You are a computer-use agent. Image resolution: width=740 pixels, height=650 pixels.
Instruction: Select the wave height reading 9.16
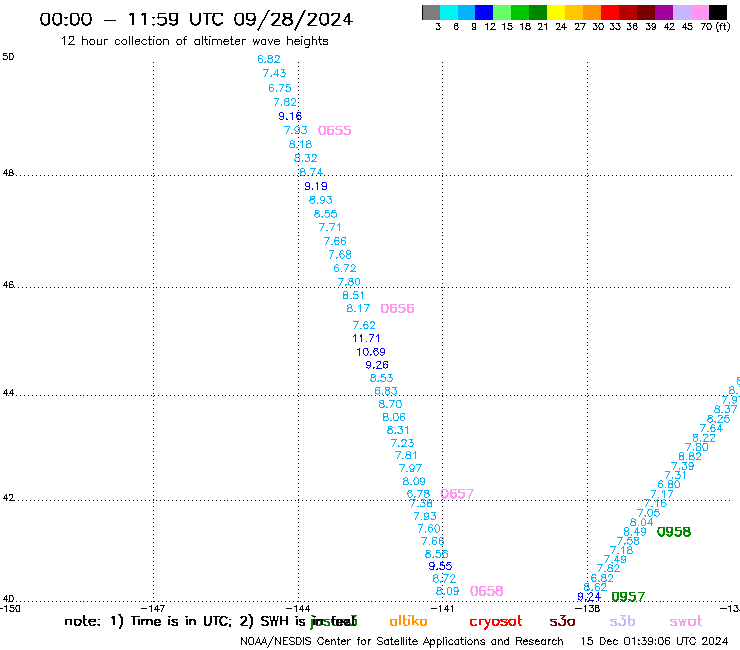[x=290, y=116]
